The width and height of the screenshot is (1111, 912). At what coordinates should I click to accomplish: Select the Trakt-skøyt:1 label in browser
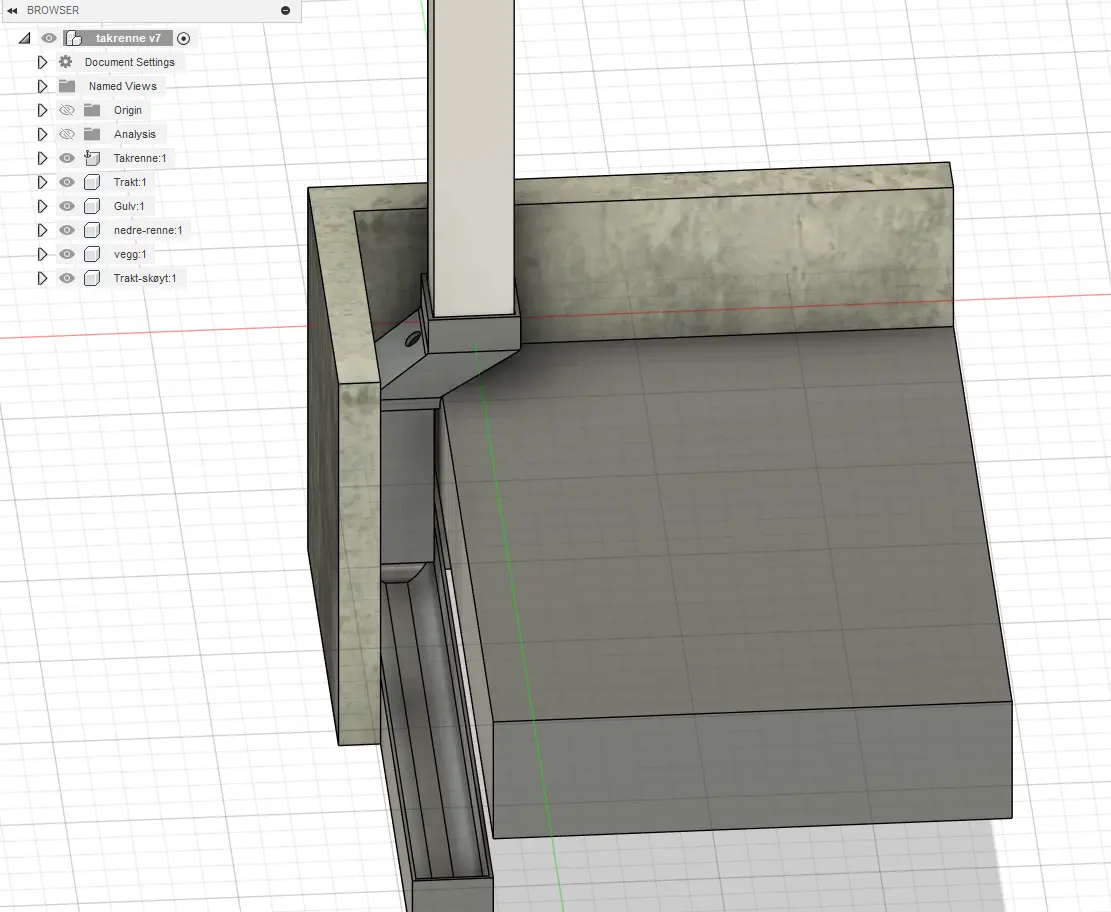coord(144,278)
